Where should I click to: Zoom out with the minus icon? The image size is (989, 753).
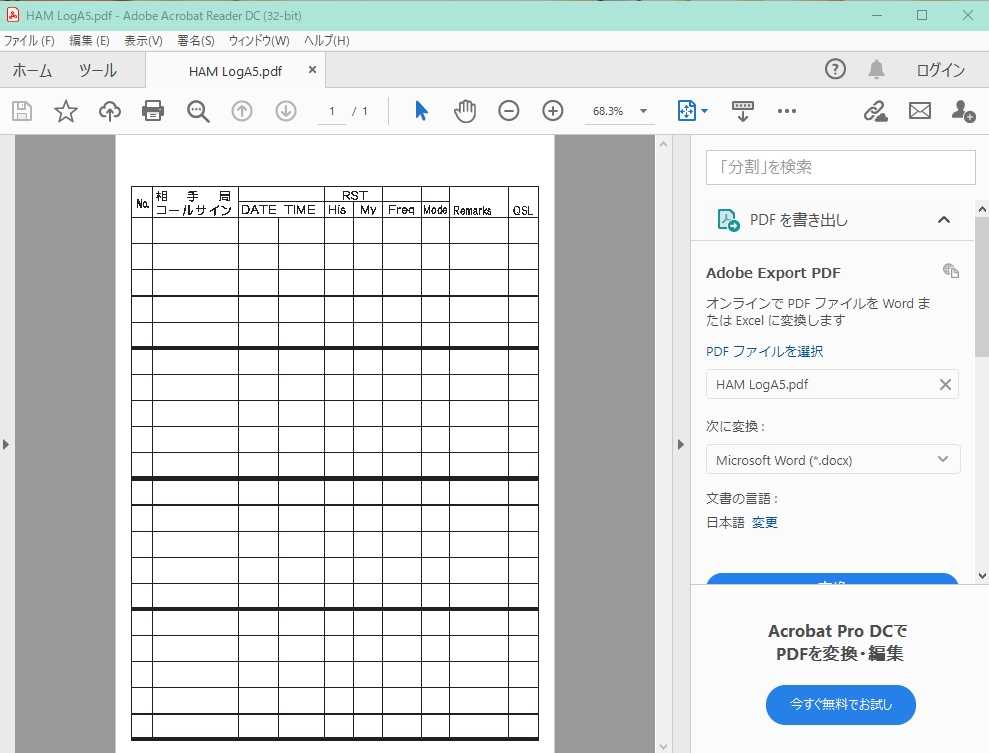[509, 111]
